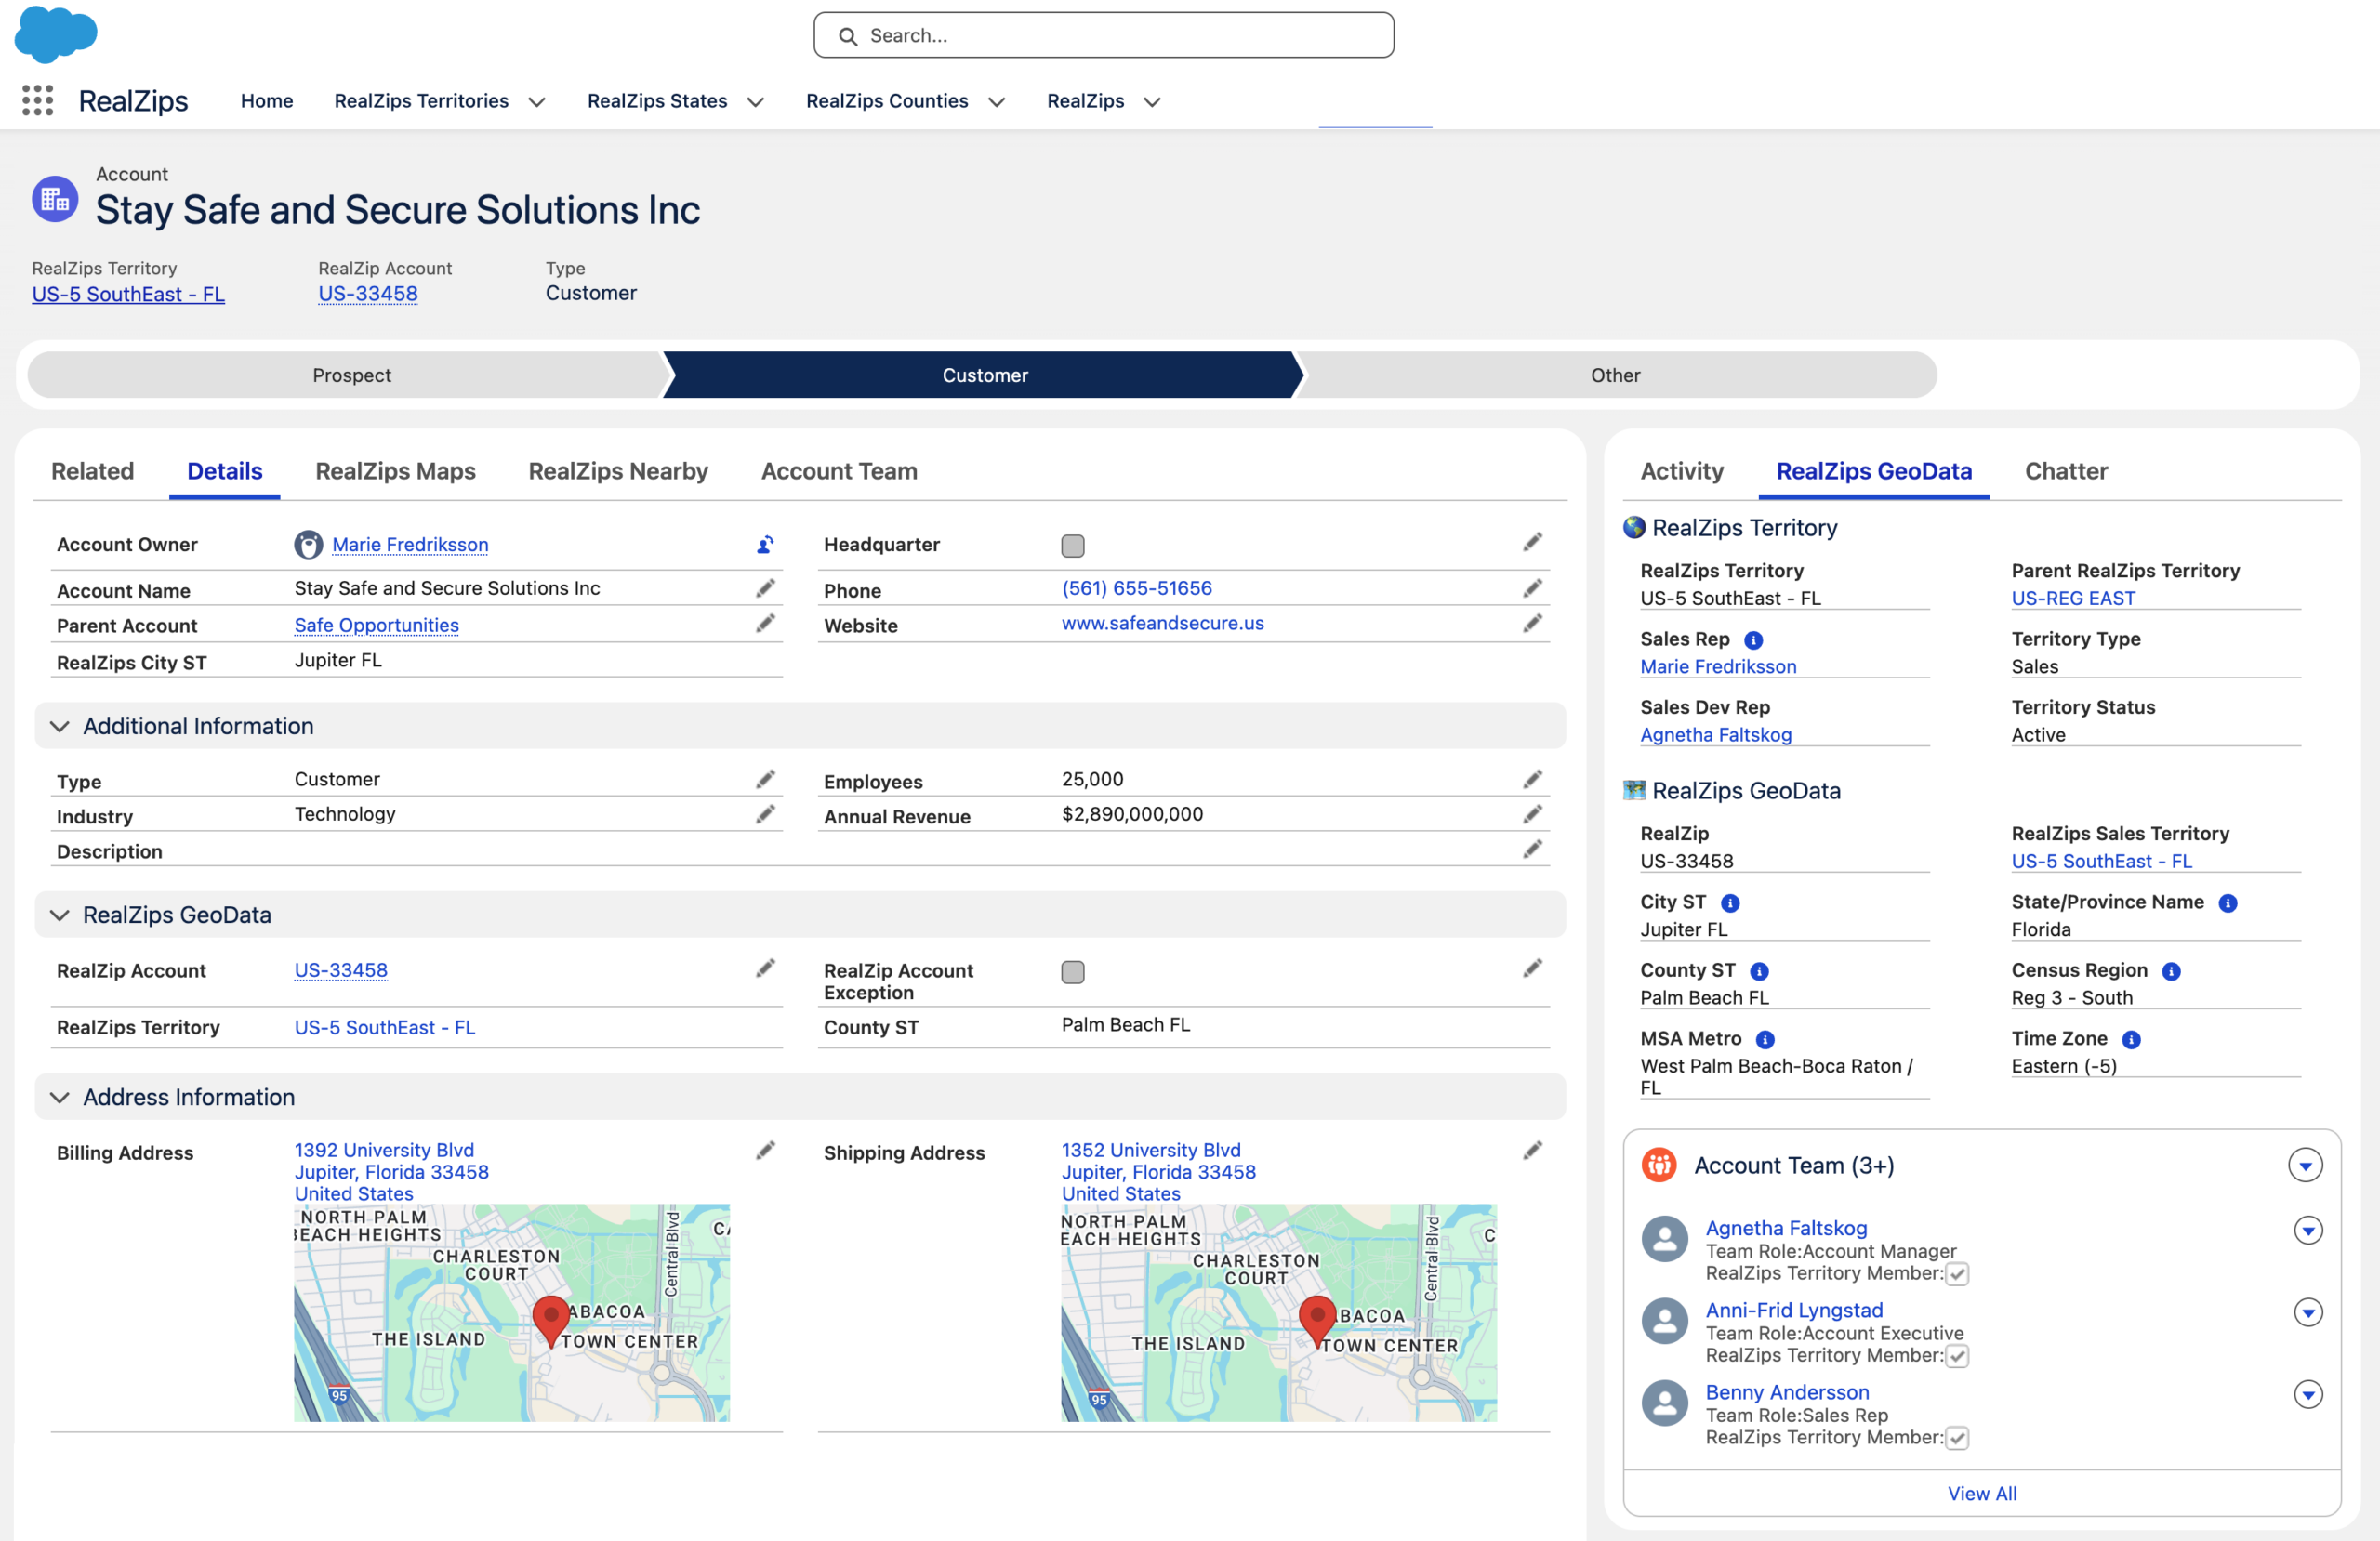Collapse the Additional Information section
This screenshot has width=2380, height=1541.
[60, 726]
